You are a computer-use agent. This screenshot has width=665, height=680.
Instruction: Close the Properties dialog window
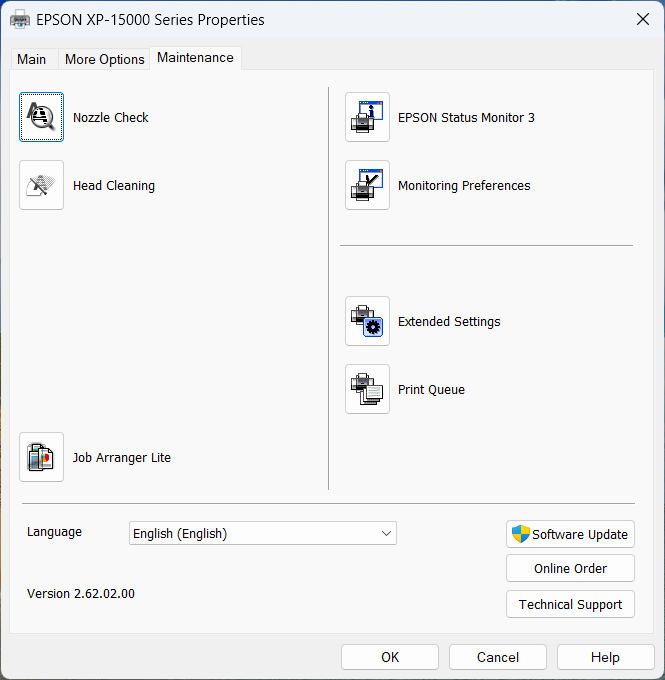642,20
